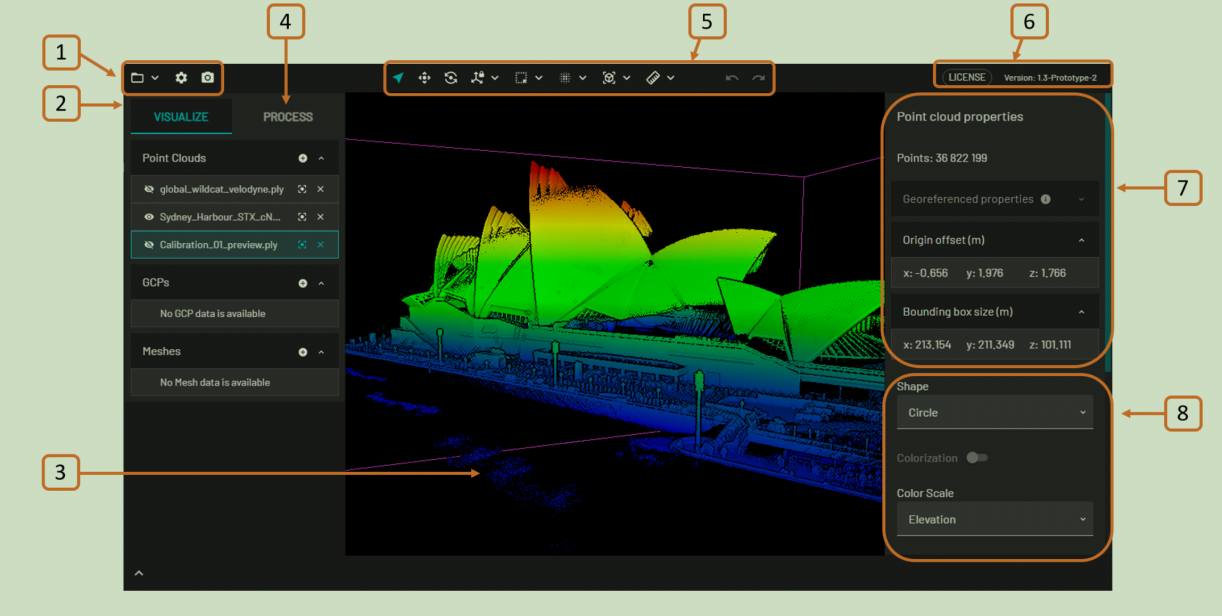Click the ruler measurement tool
Screen dimensions: 1222x616
(653, 78)
